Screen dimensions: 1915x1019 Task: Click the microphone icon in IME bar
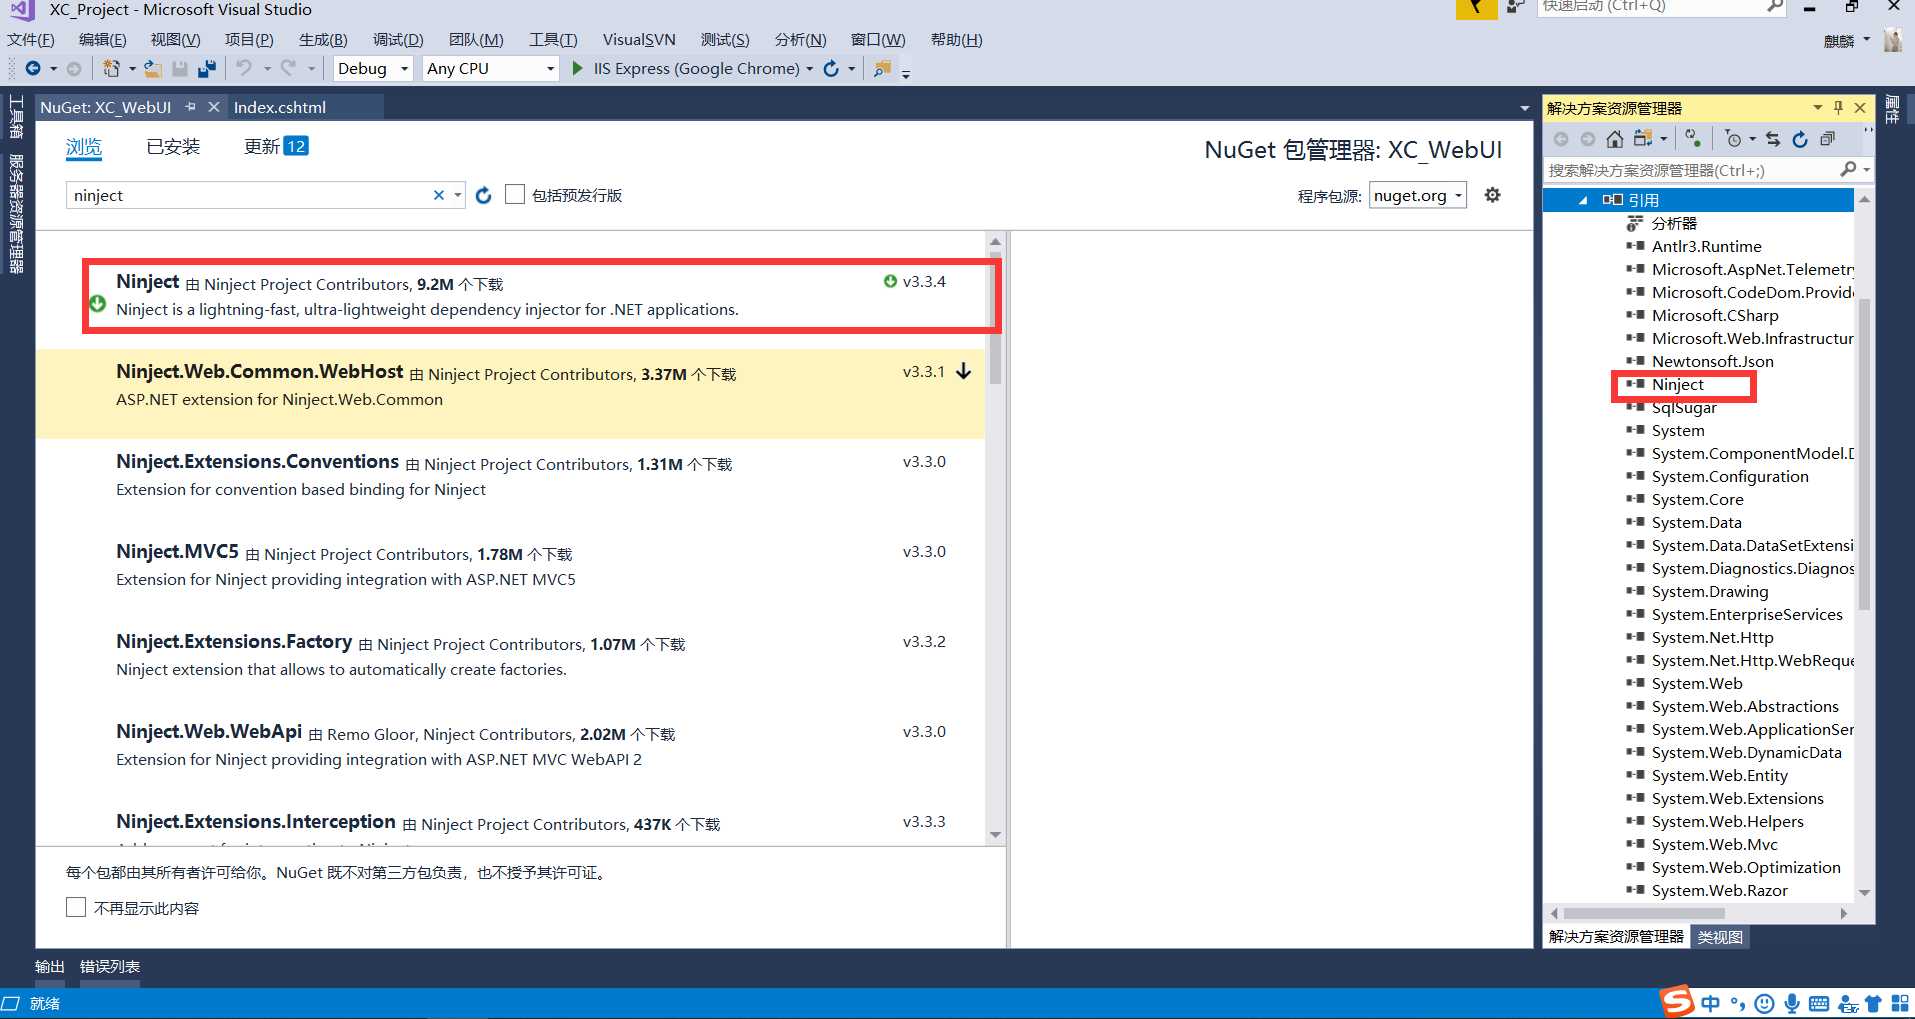pyautogui.click(x=1792, y=1003)
